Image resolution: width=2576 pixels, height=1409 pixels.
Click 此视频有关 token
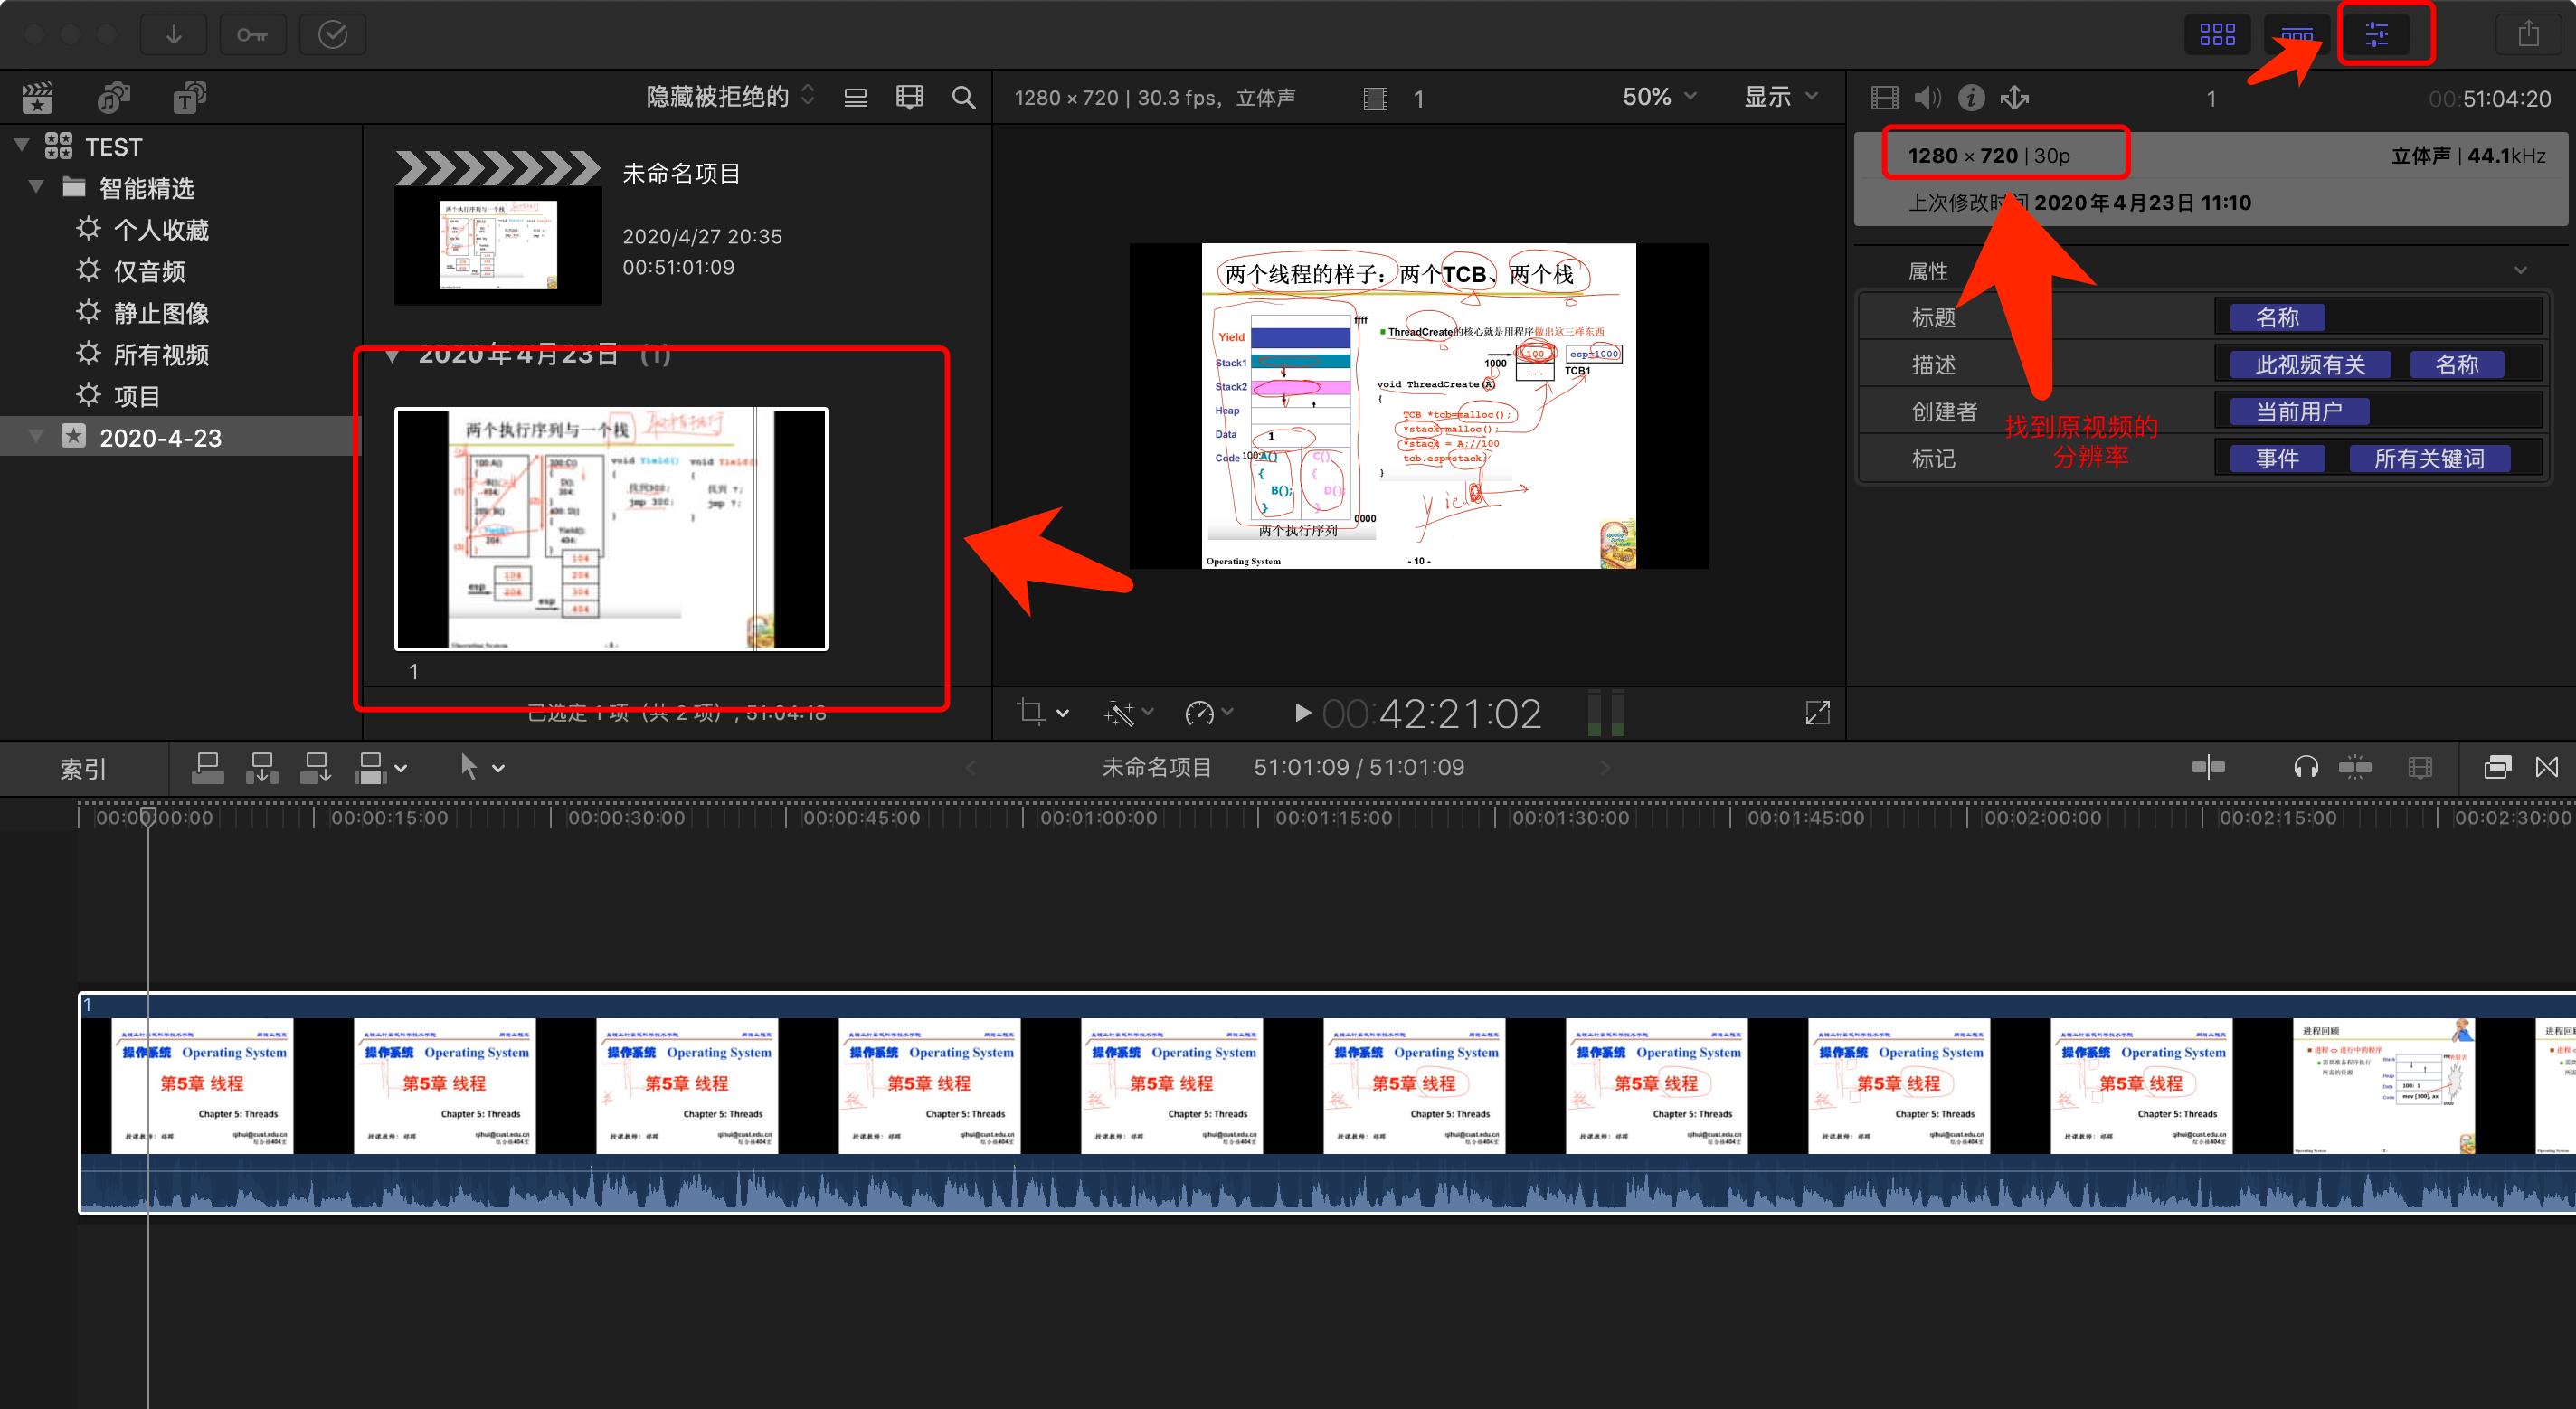tap(2310, 364)
